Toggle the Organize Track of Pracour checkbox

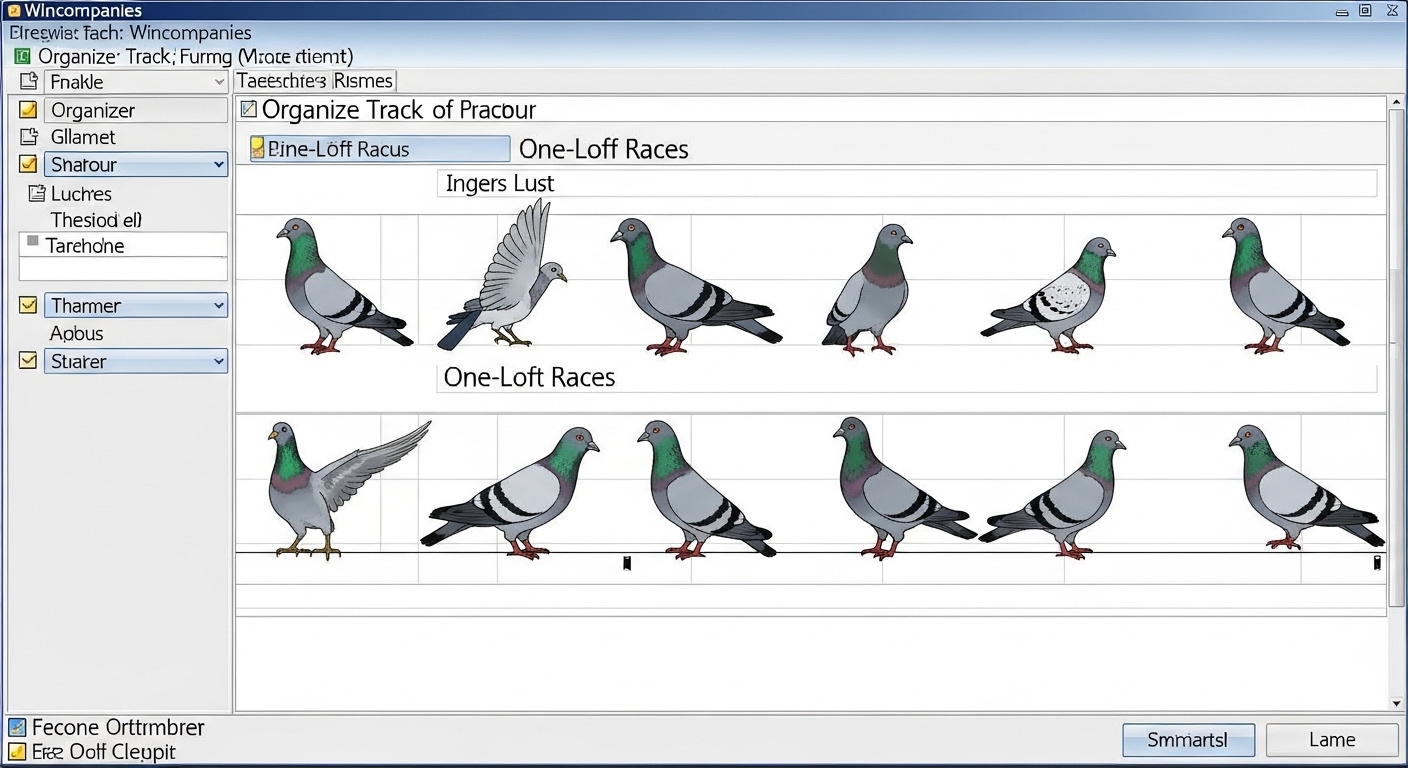tap(249, 109)
